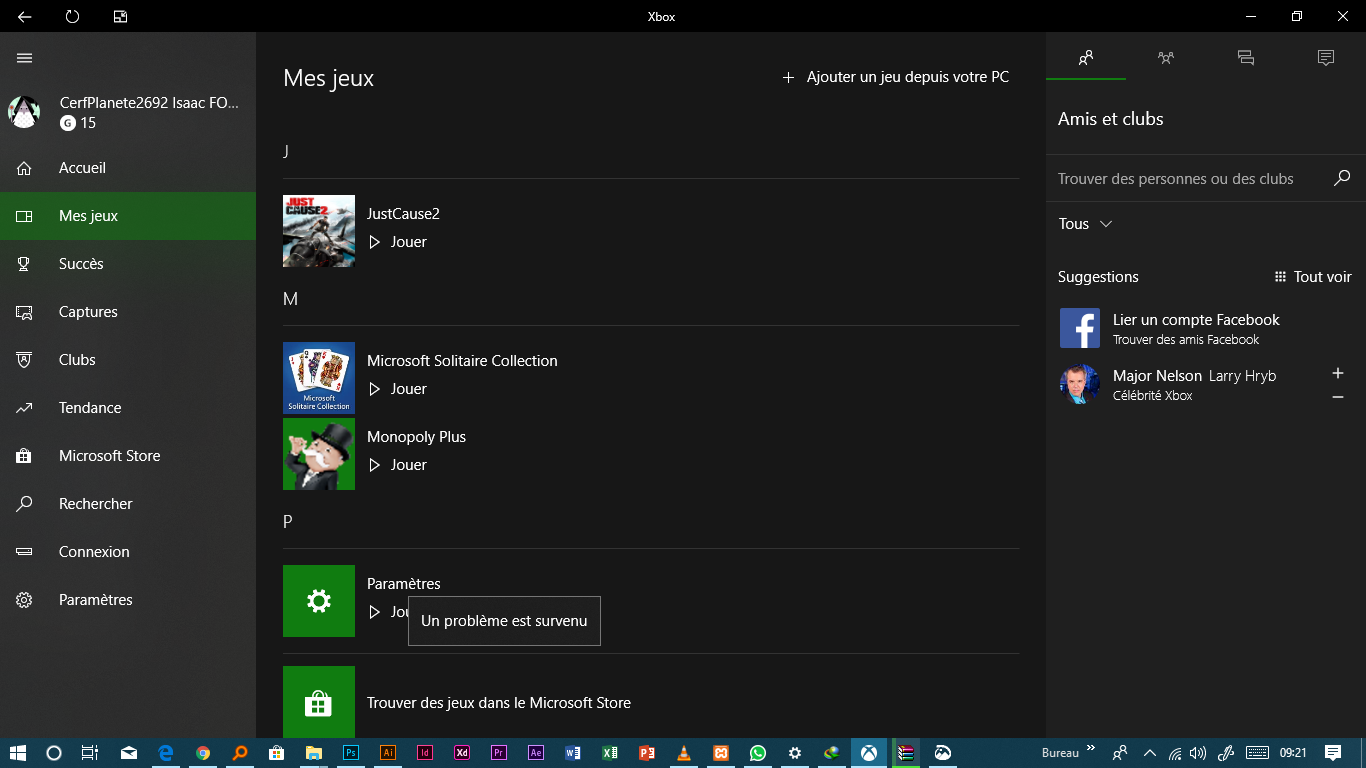
Task: Click the Xbox app taskbar icon
Action: click(x=869, y=753)
